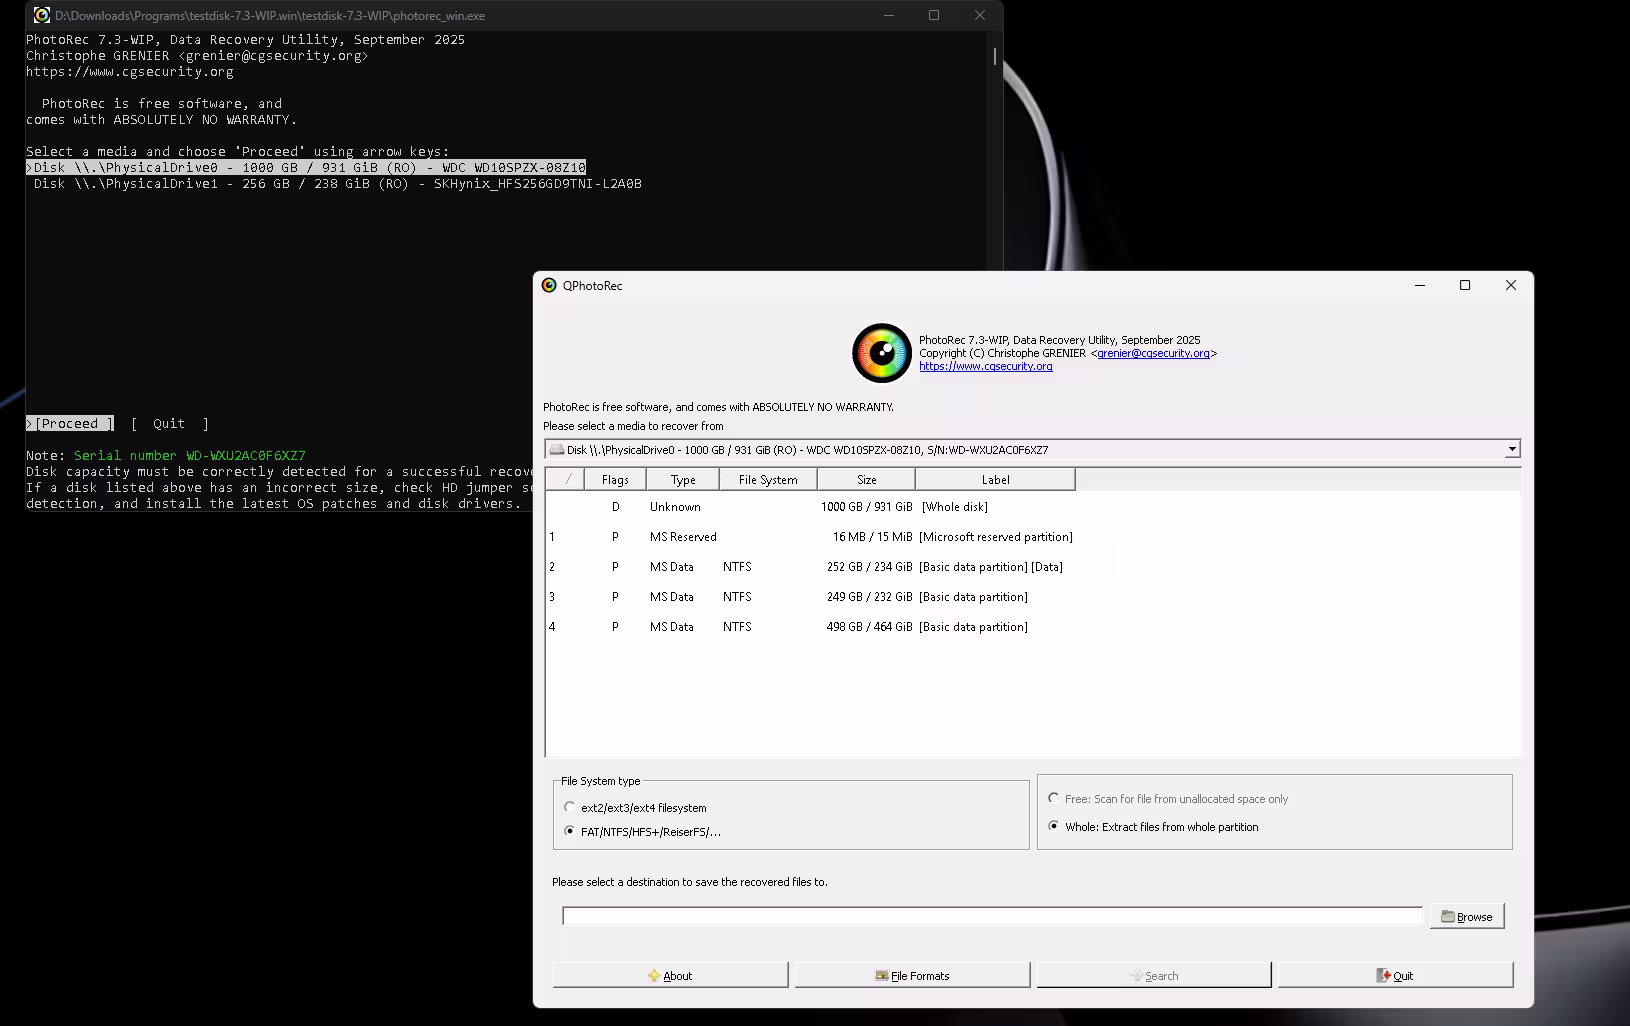Click the File System column header
This screenshot has width=1630, height=1026.
pyautogui.click(x=768, y=480)
